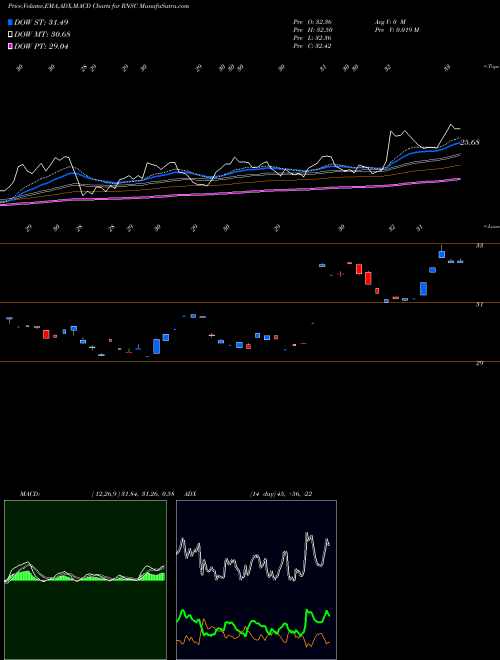
Task: Click the price axis label 29
Action: coord(479,363)
